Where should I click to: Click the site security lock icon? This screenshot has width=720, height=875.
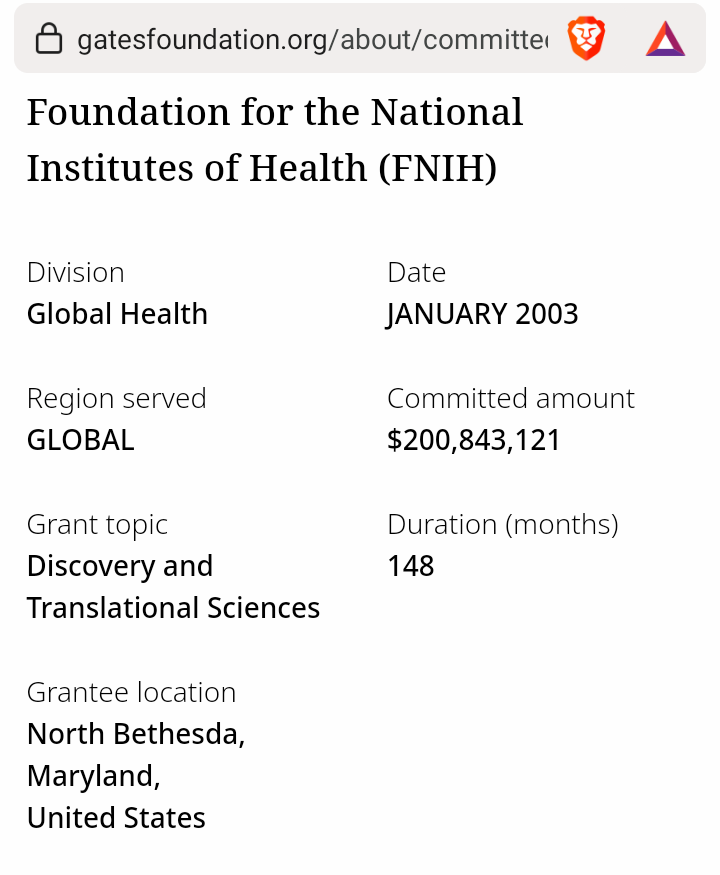48,40
